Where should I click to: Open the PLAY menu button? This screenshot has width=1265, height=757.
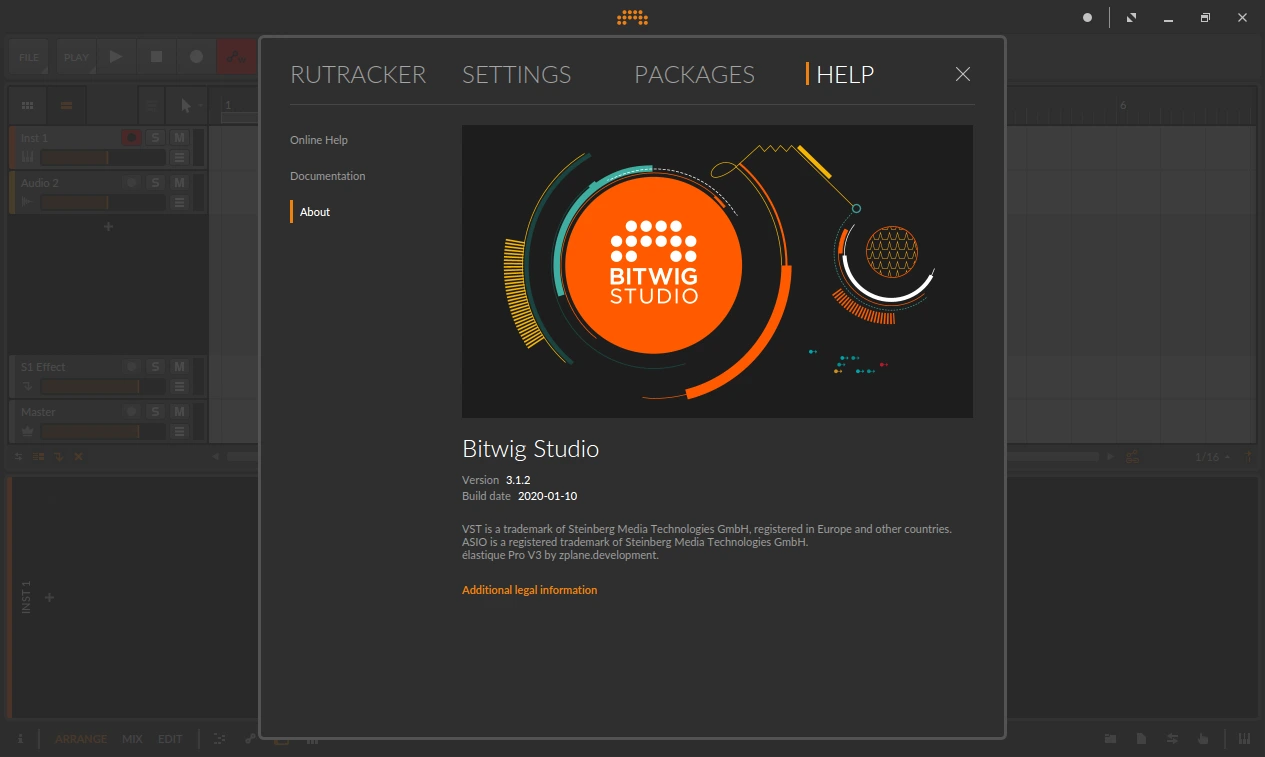point(76,57)
